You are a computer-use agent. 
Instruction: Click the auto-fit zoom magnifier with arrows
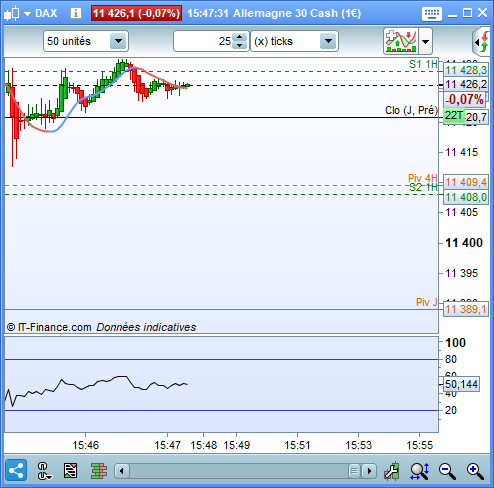coord(420,471)
